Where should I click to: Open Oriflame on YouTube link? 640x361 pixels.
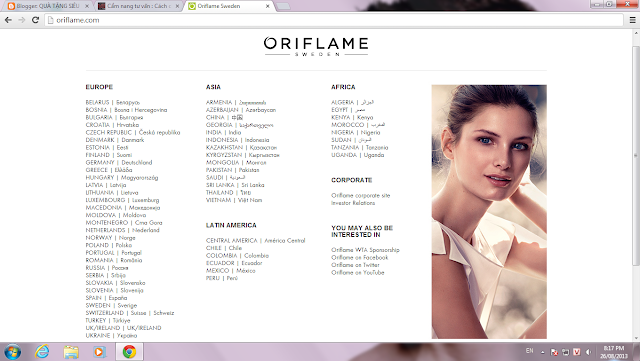coord(358,272)
